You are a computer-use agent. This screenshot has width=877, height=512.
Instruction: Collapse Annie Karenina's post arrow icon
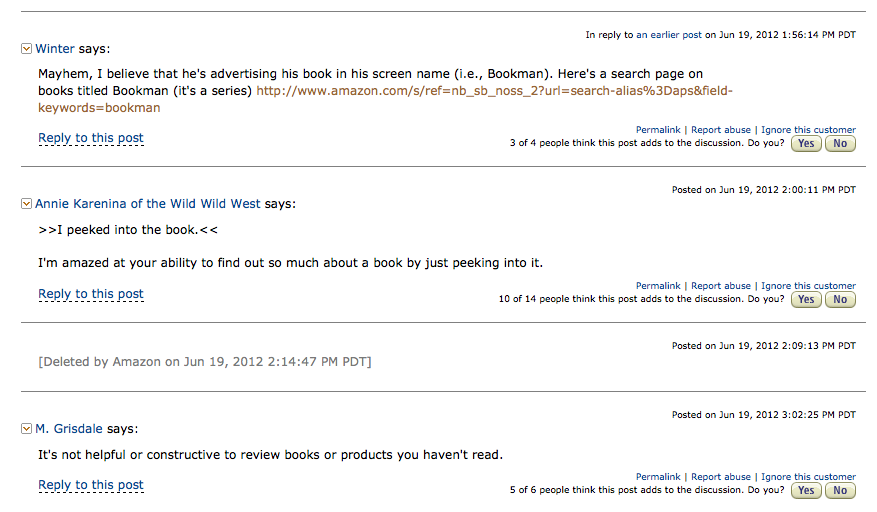[26, 204]
